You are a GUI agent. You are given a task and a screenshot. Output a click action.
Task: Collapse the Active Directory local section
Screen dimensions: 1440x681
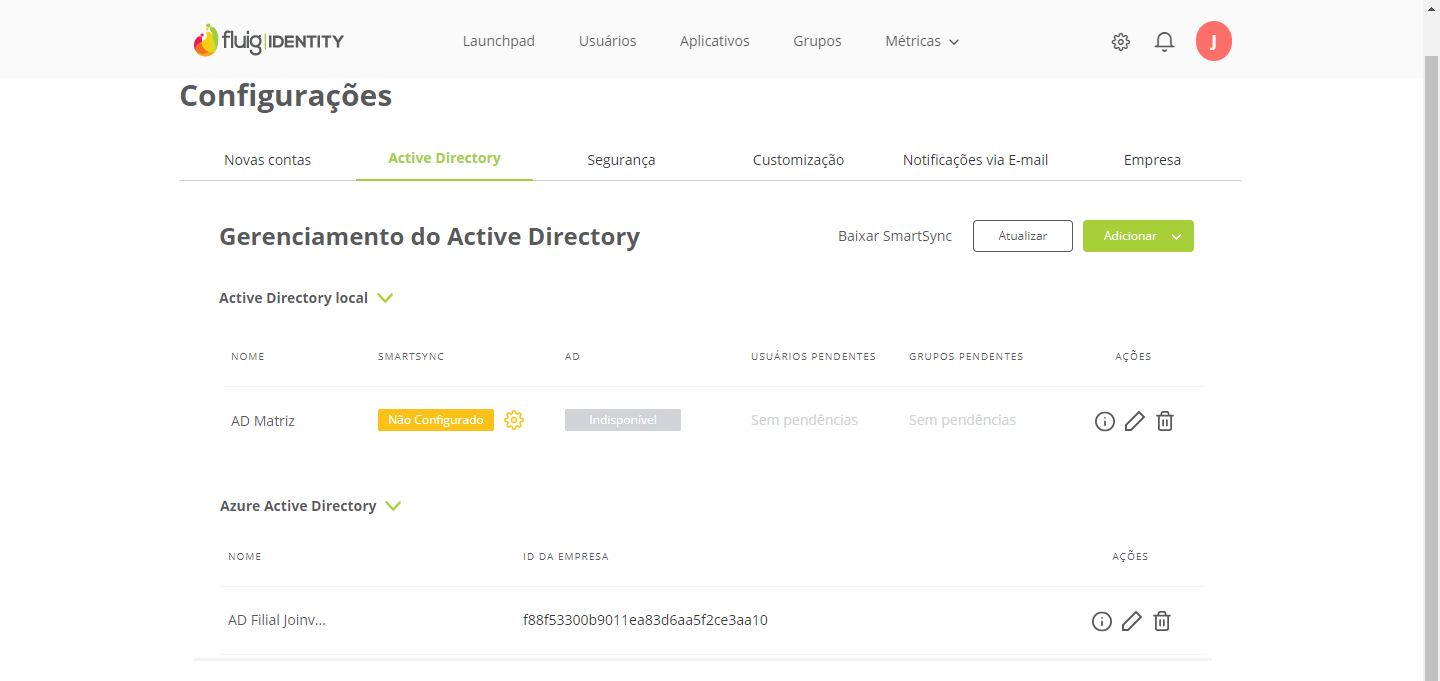(x=385, y=298)
